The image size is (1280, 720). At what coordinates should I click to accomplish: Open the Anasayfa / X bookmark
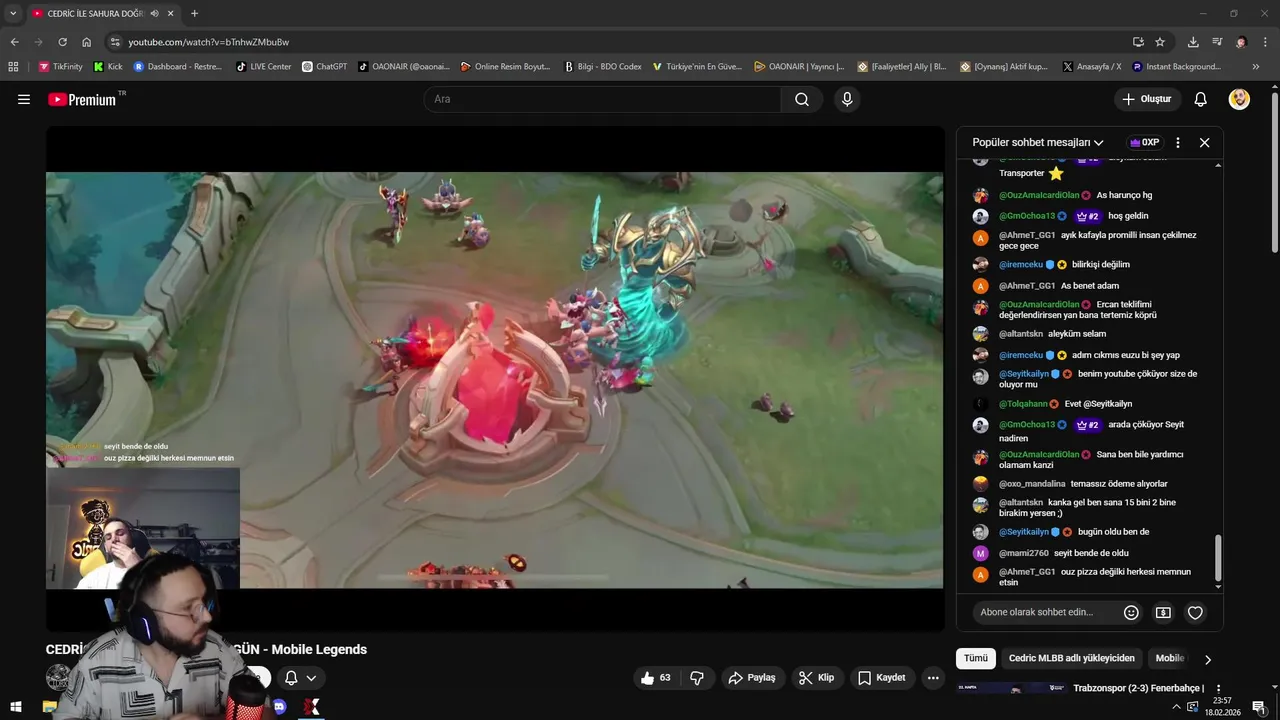click(x=1092, y=67)
